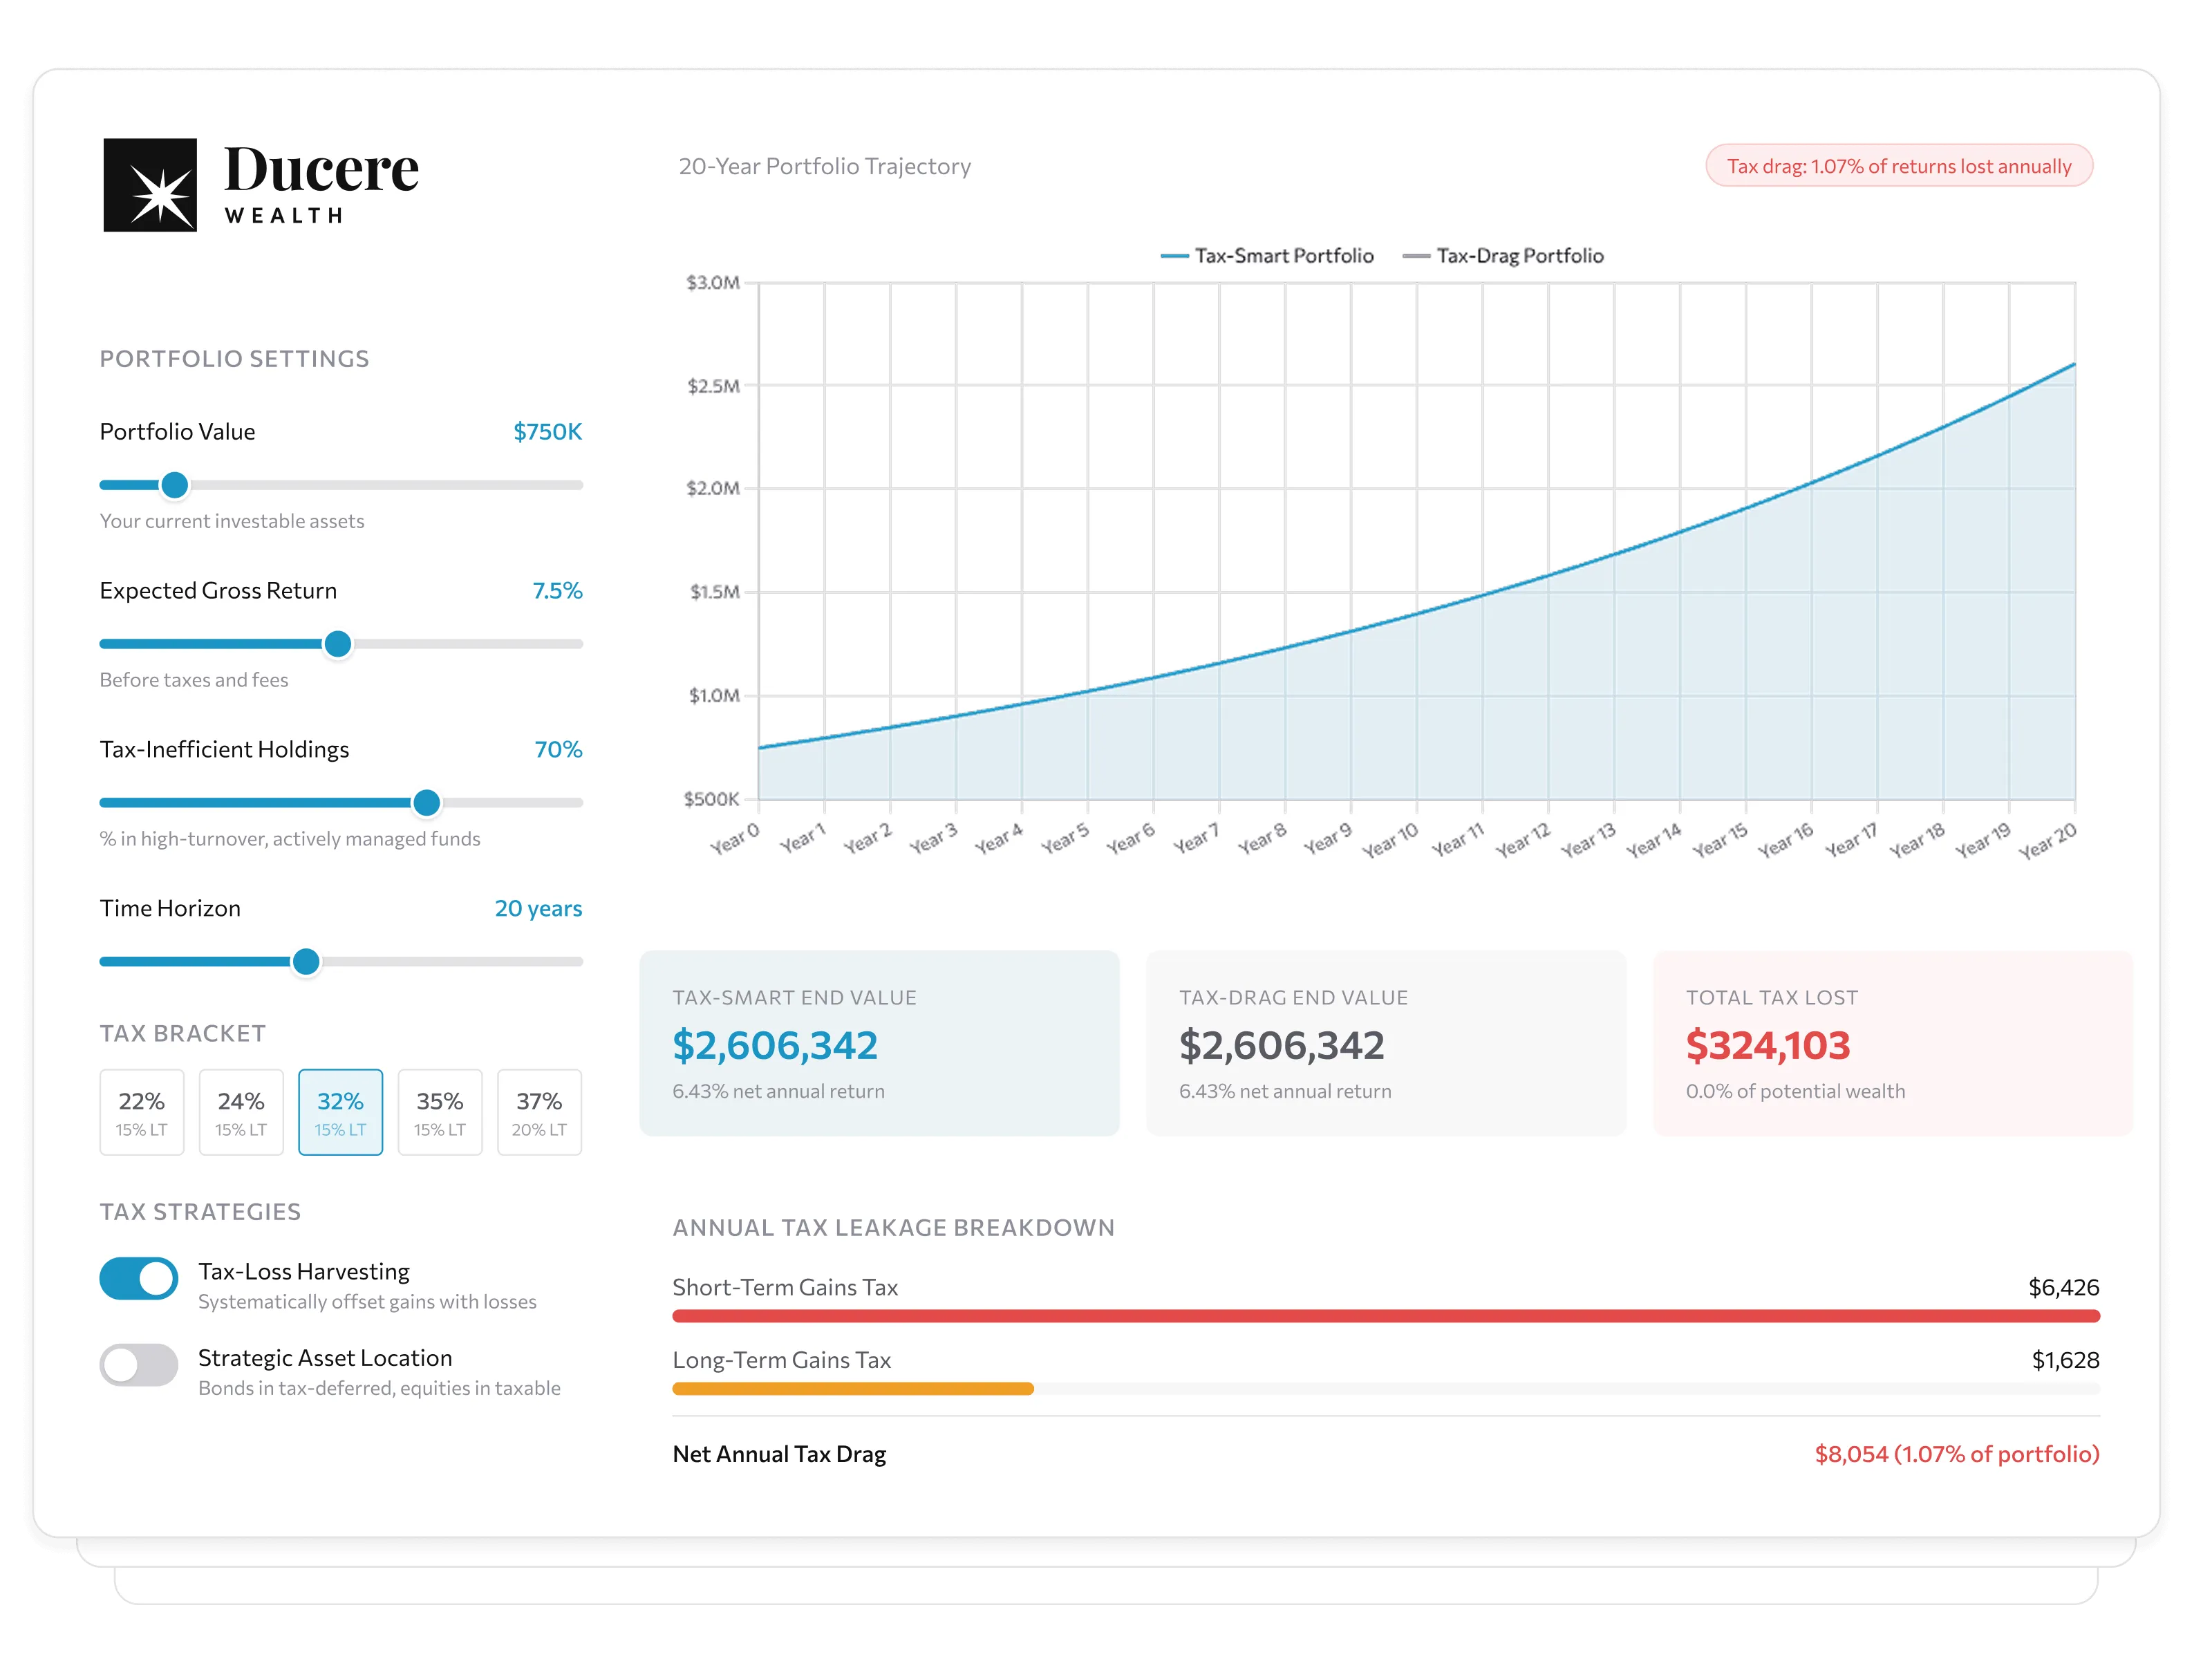Select the 24% tax bracket

(x=241, y=1112)
